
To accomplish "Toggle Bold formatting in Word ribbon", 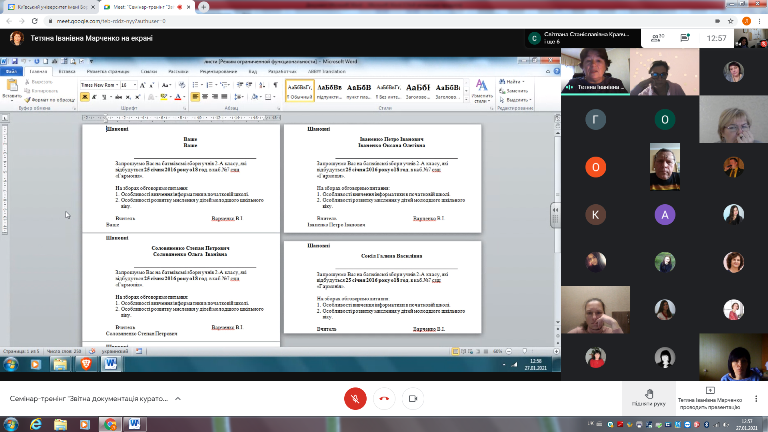I will tap(84, 97).
